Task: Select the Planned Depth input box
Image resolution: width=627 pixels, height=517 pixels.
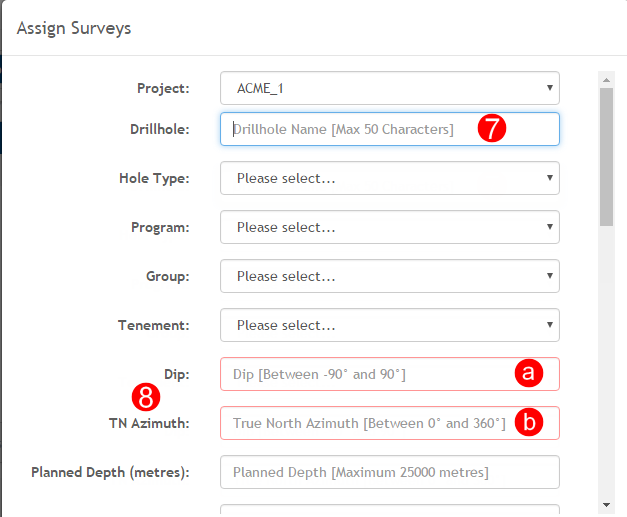Action: coord(389,472)
